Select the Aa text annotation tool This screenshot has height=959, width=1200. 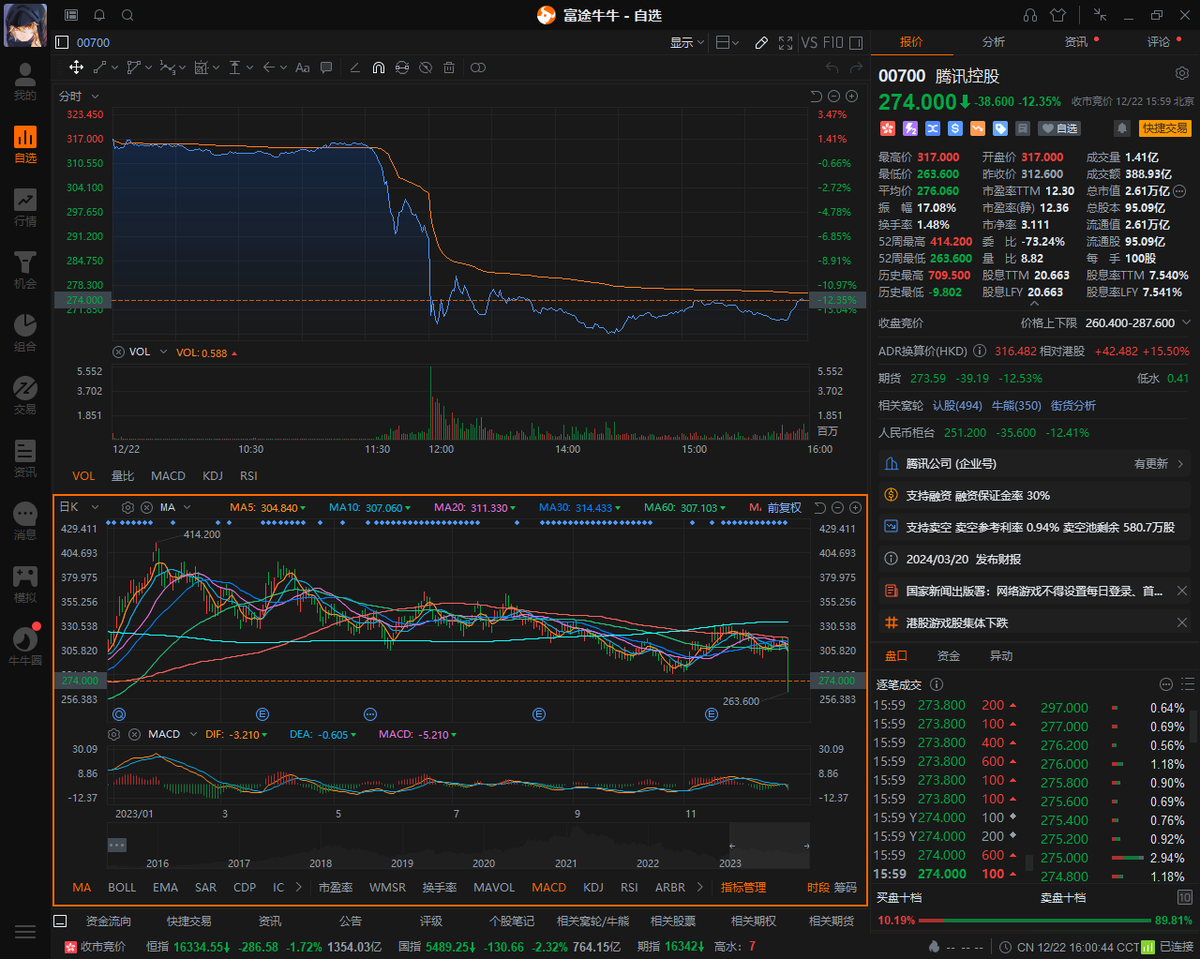coord(300,67)
